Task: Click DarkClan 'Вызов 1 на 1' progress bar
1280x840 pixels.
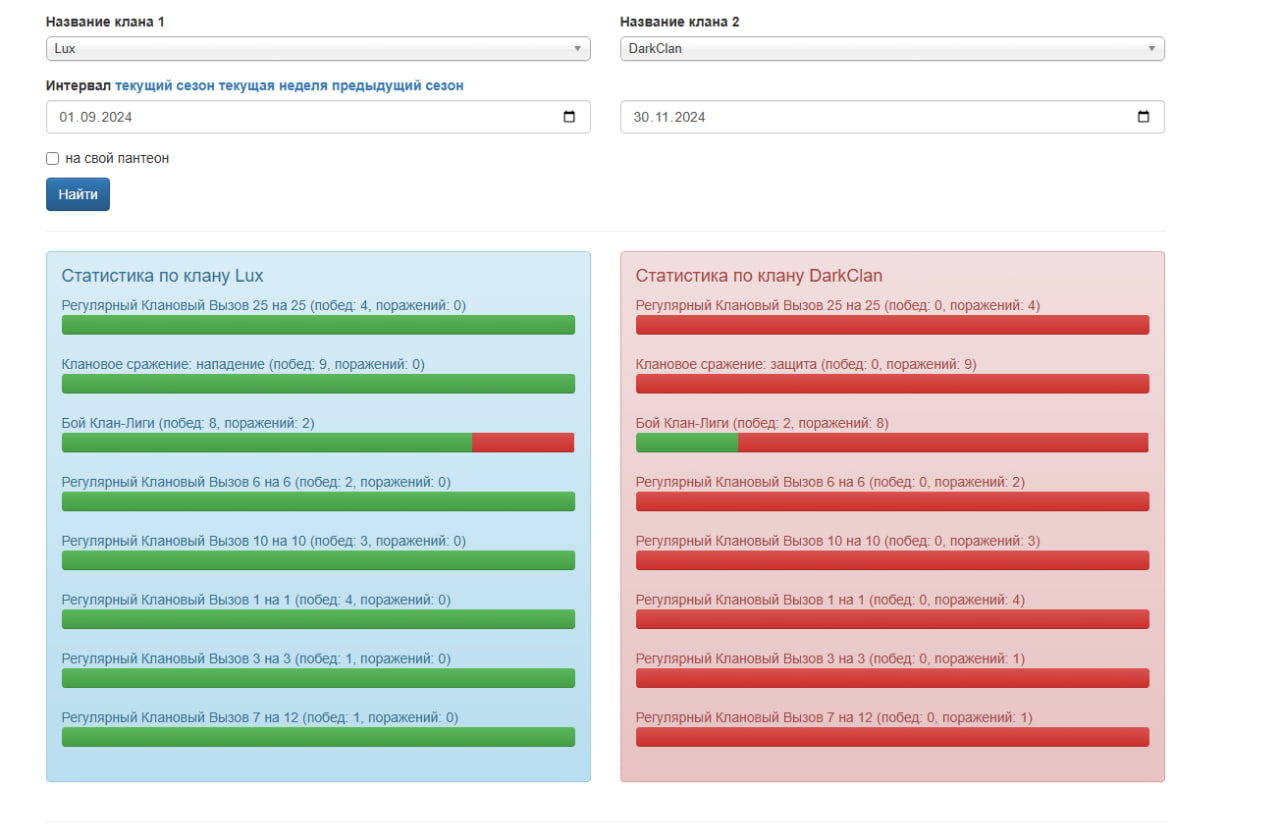Action: click(x=892, y=619)
